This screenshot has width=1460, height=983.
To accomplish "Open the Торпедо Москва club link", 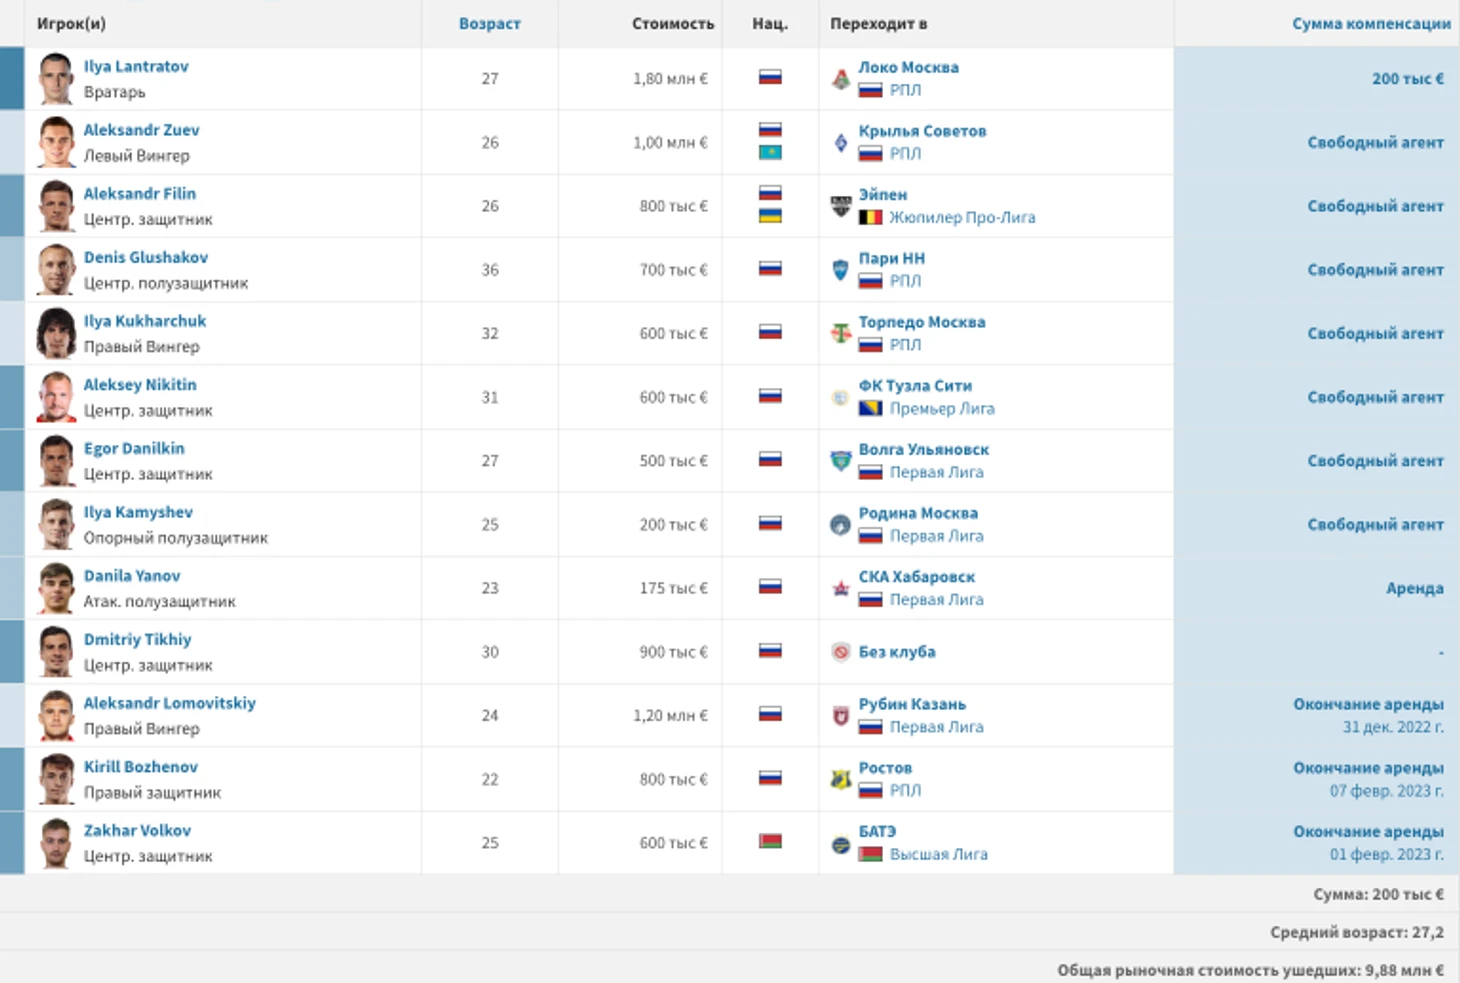I will click(x=922, y=322).
